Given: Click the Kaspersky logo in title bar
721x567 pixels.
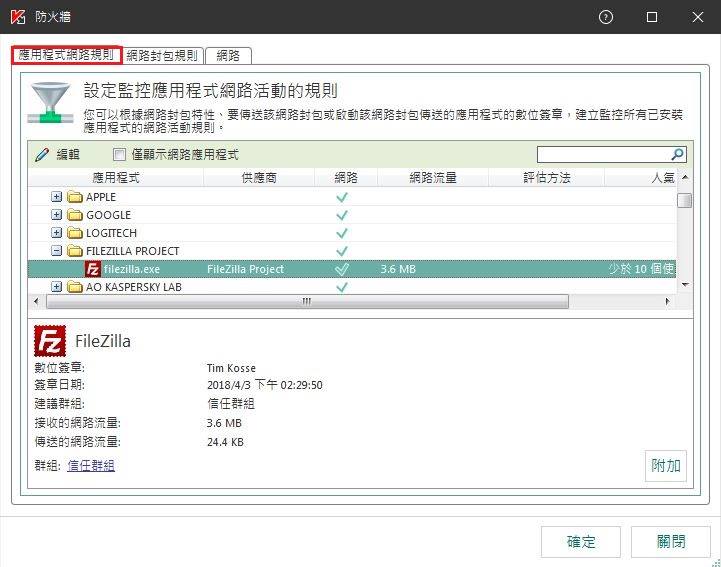Looking at the screenshot, I should (17, 17).
